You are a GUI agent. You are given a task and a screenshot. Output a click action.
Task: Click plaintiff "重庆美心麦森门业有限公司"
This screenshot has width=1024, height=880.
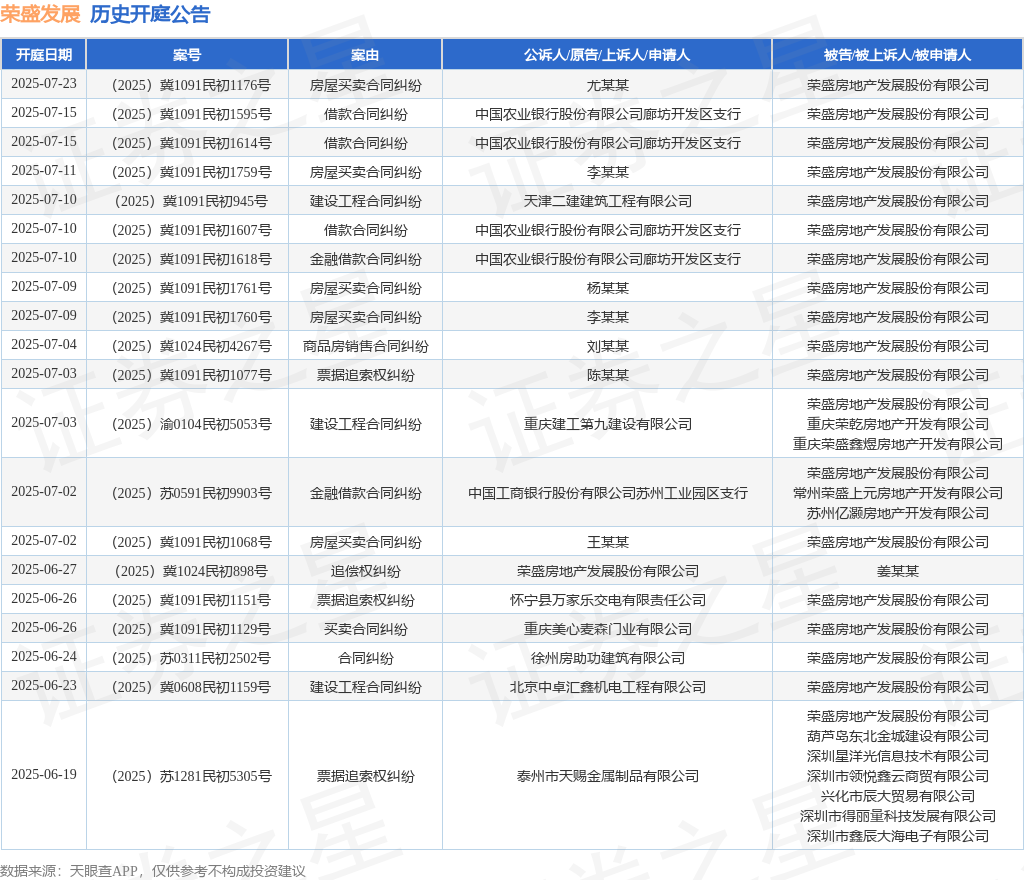607,629
